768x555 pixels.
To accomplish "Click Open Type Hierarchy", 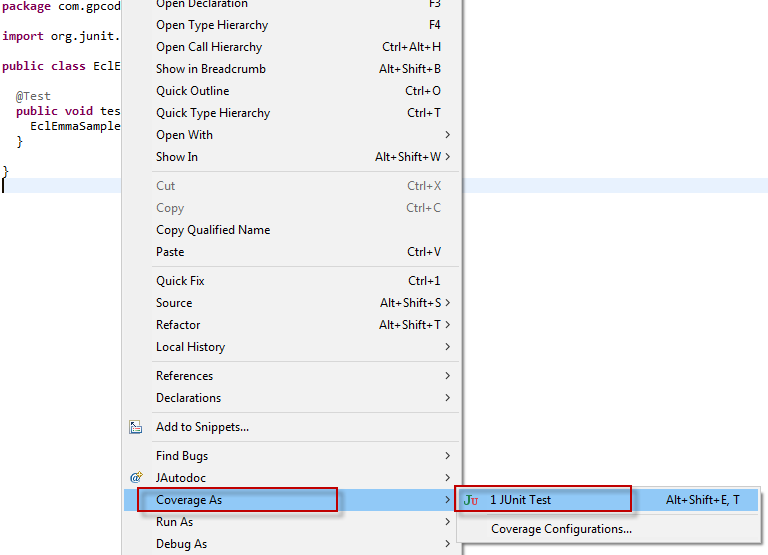I will click(212, 25).
